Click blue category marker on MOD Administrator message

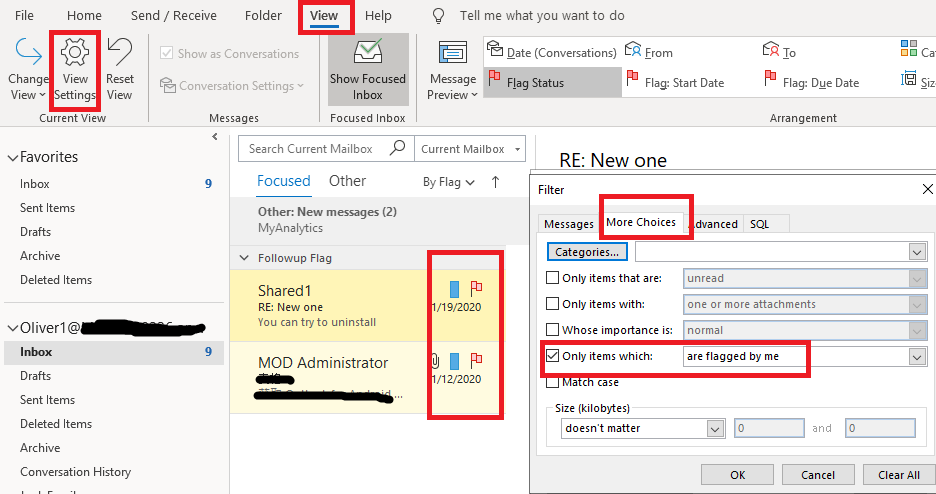pyautogui.click(x=454, y=361)
